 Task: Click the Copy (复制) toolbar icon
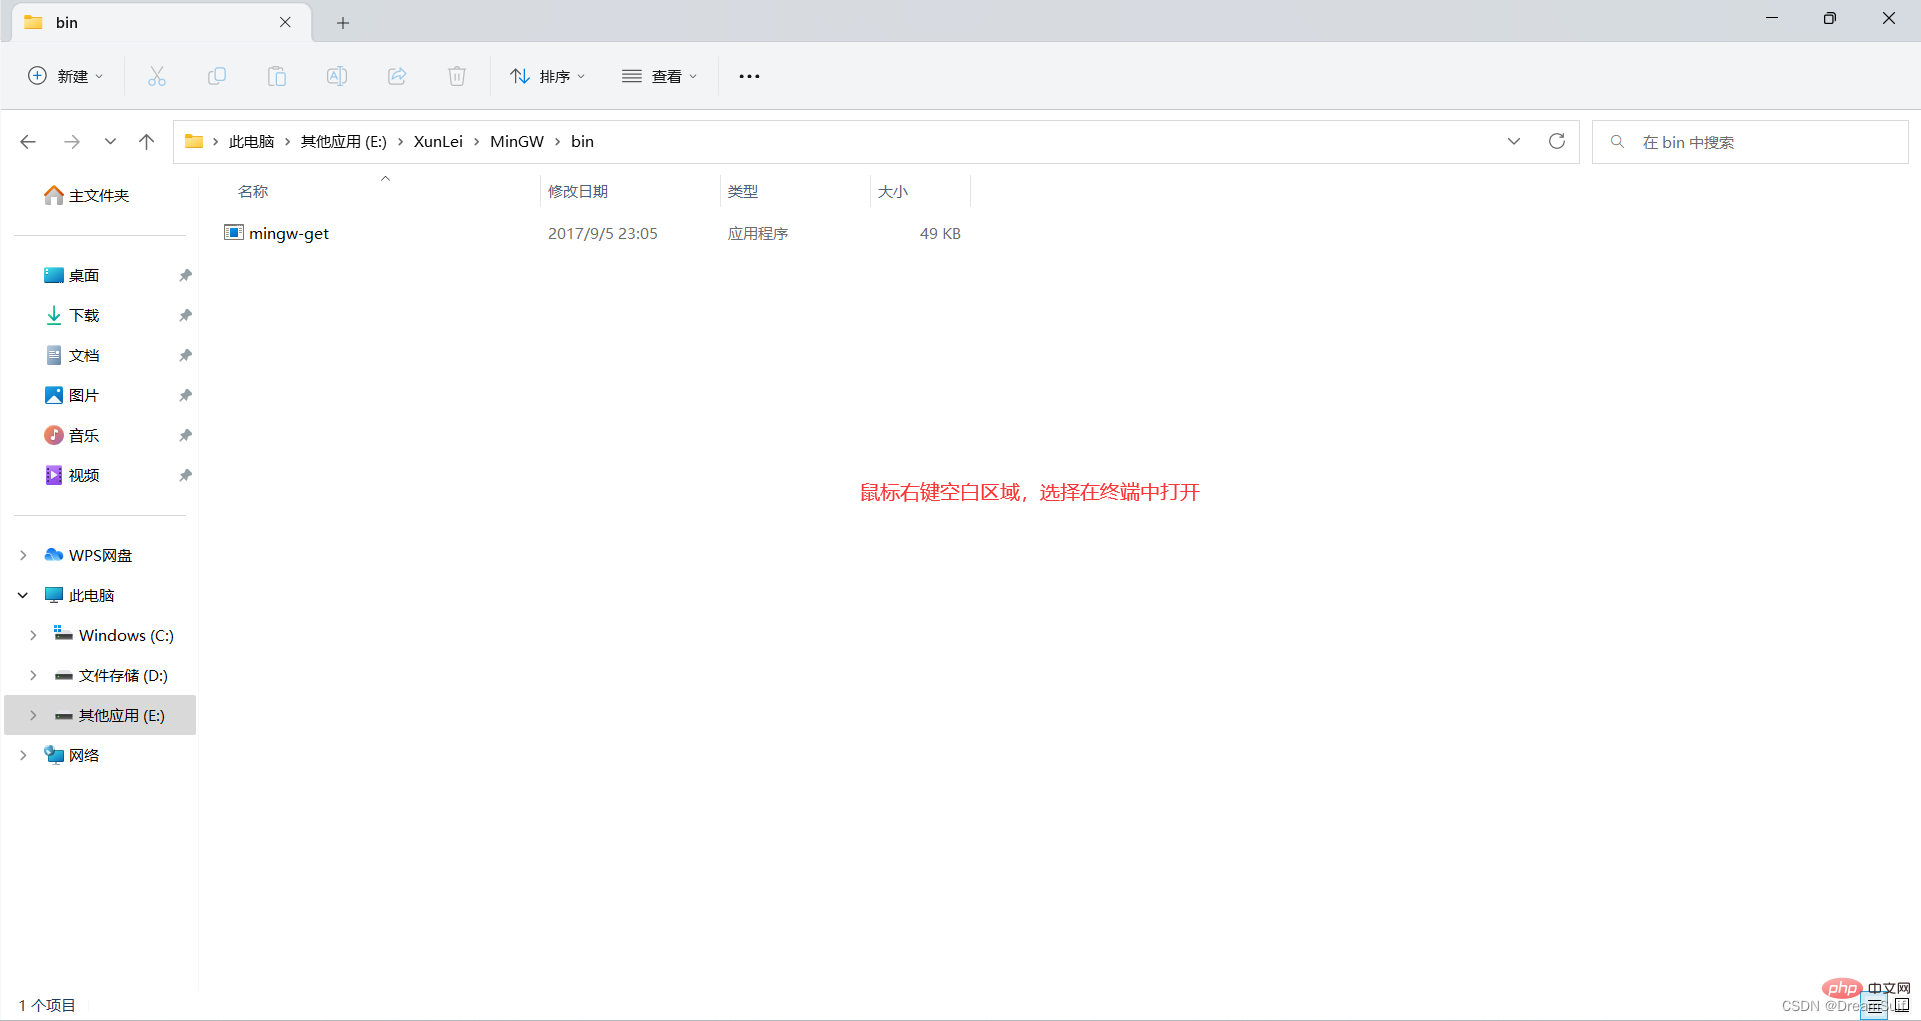[217, 76]
